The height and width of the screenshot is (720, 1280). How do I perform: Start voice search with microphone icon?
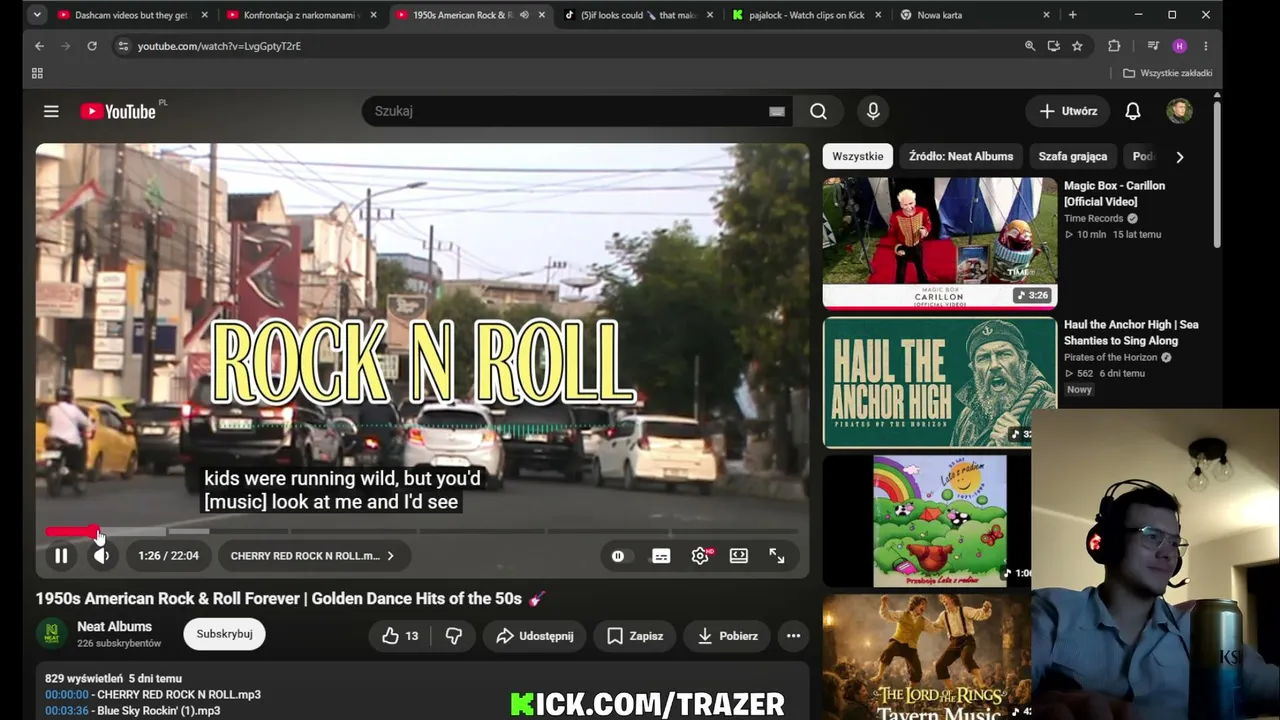[873, 111]
